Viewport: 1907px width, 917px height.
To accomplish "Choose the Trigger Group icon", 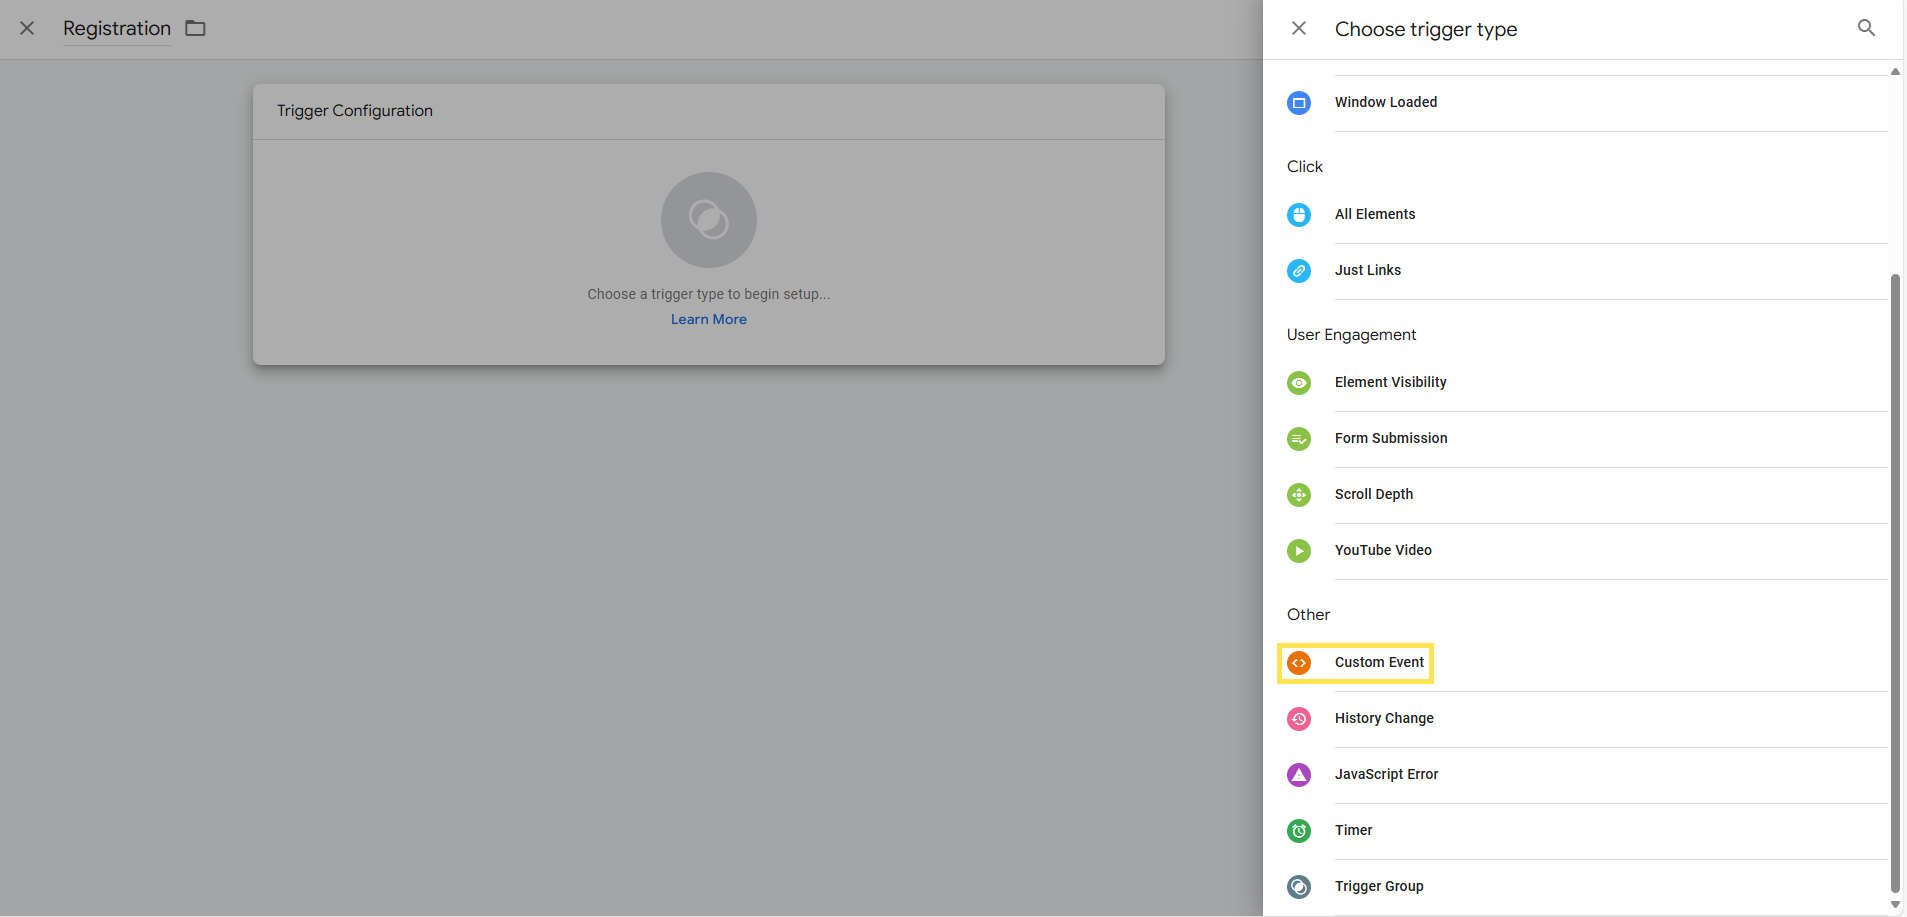I will tap(1298, 887).
